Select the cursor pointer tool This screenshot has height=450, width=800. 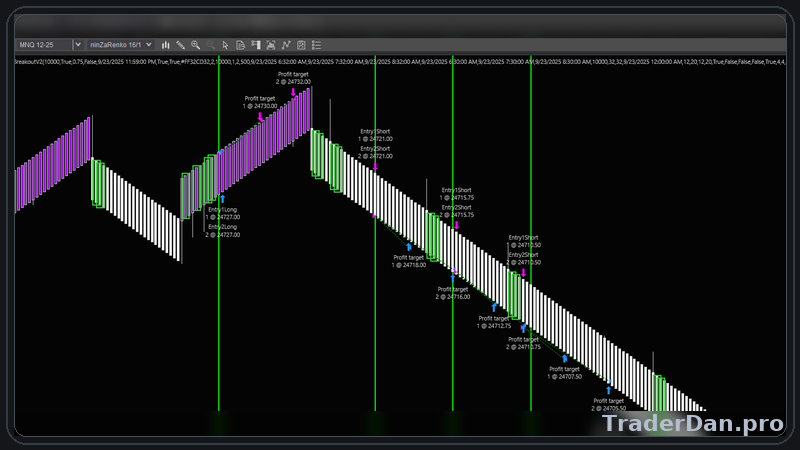[x=226, y=45]
